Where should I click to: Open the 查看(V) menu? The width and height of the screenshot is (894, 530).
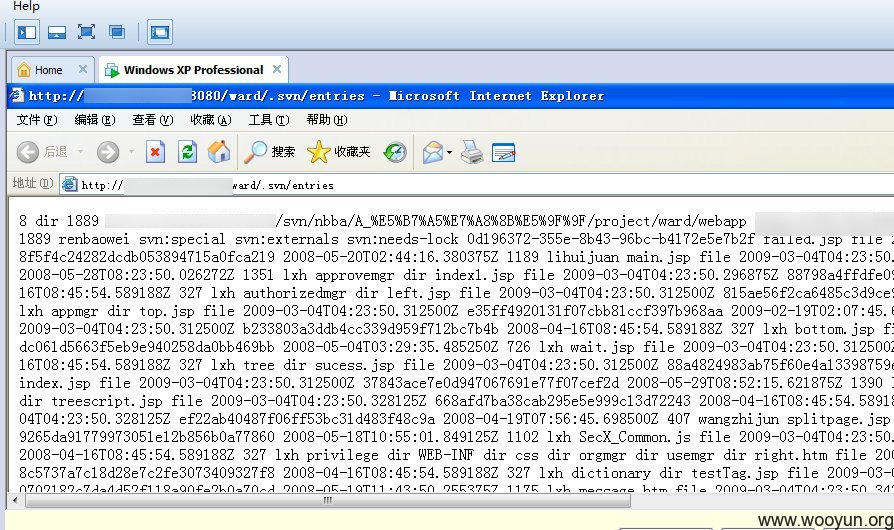(x=152, y=120)
